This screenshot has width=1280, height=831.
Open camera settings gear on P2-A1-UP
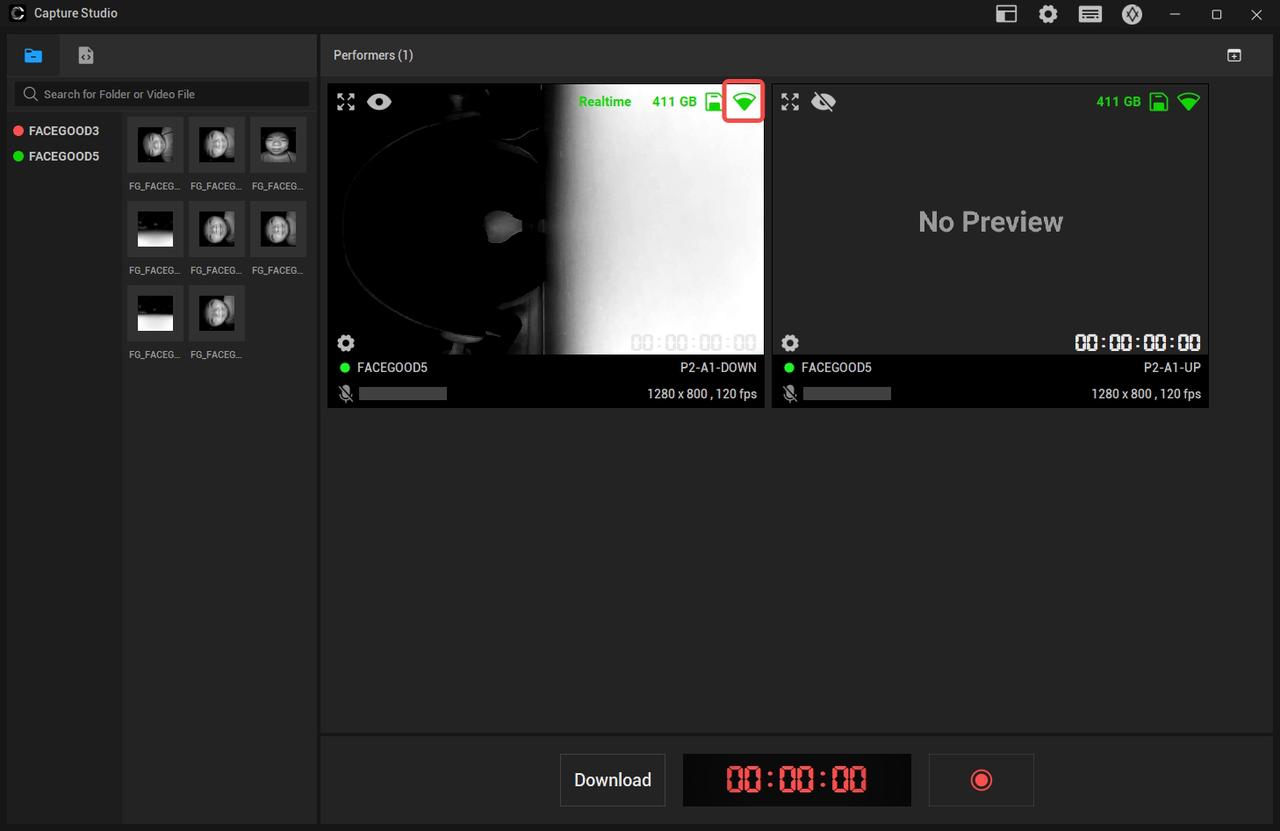point(790,343)
